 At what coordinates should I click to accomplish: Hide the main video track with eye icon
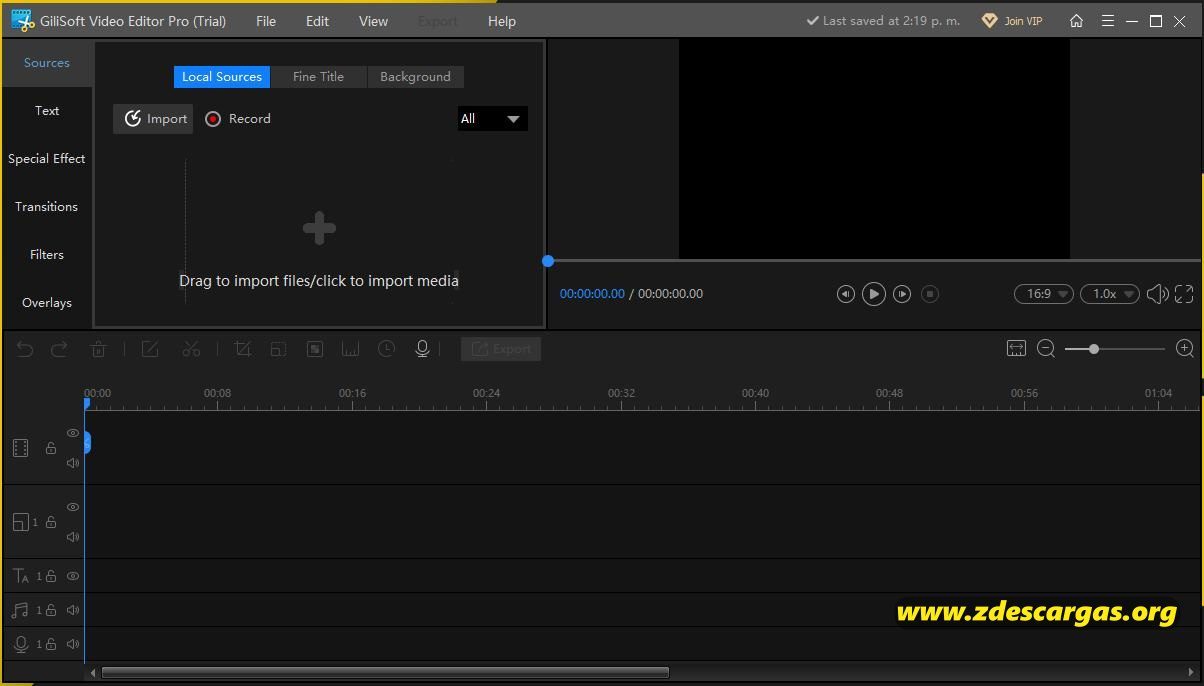(x=73, y=433)
